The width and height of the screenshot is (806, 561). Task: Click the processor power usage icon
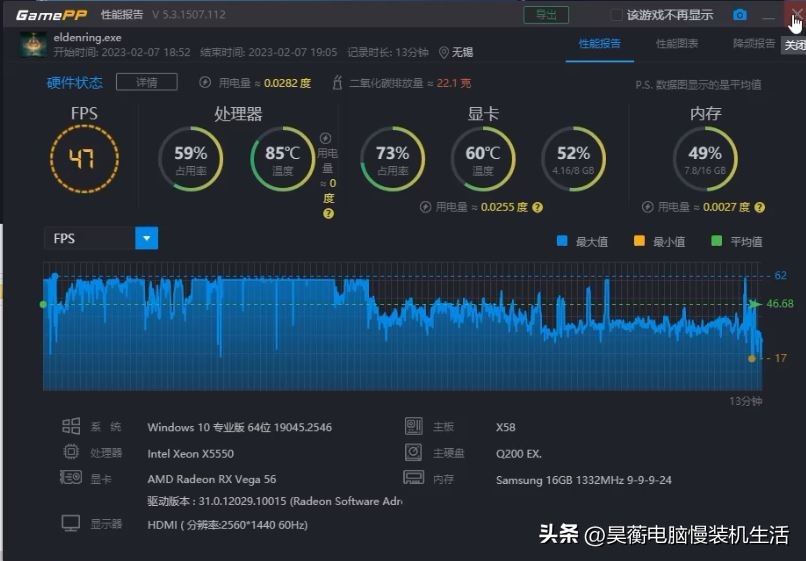tap(325, 138)
